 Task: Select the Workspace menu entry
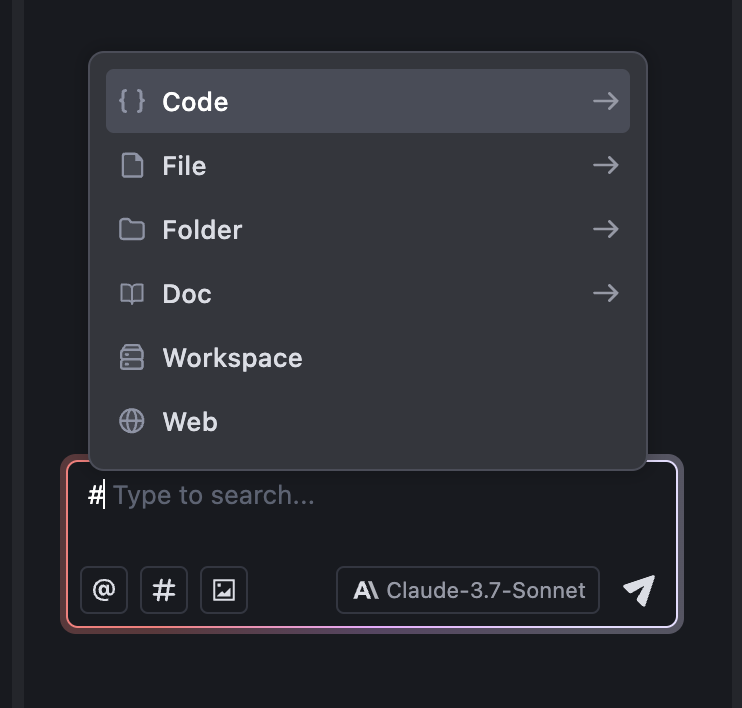368,357
